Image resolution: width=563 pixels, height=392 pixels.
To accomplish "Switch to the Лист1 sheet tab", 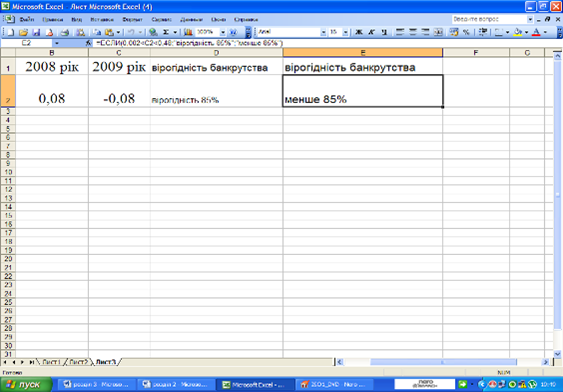I will tap(51, 362).
